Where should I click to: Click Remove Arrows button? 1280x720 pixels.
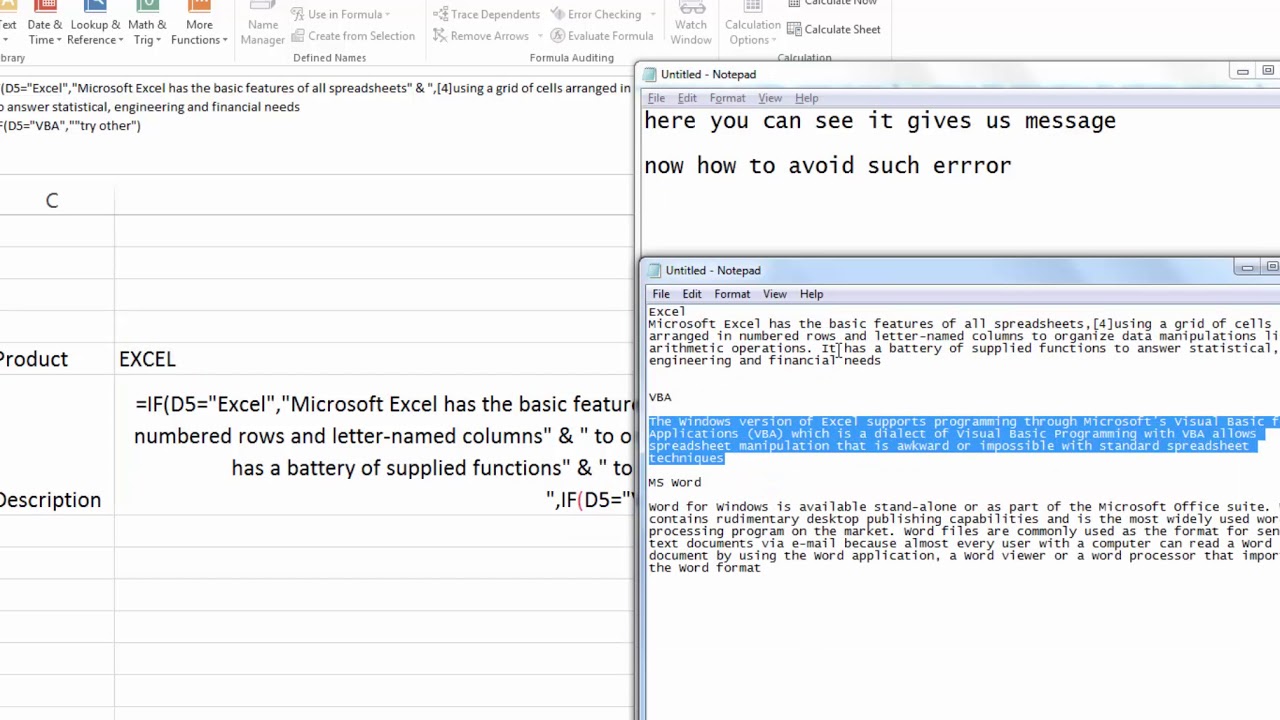coord(481,36)
